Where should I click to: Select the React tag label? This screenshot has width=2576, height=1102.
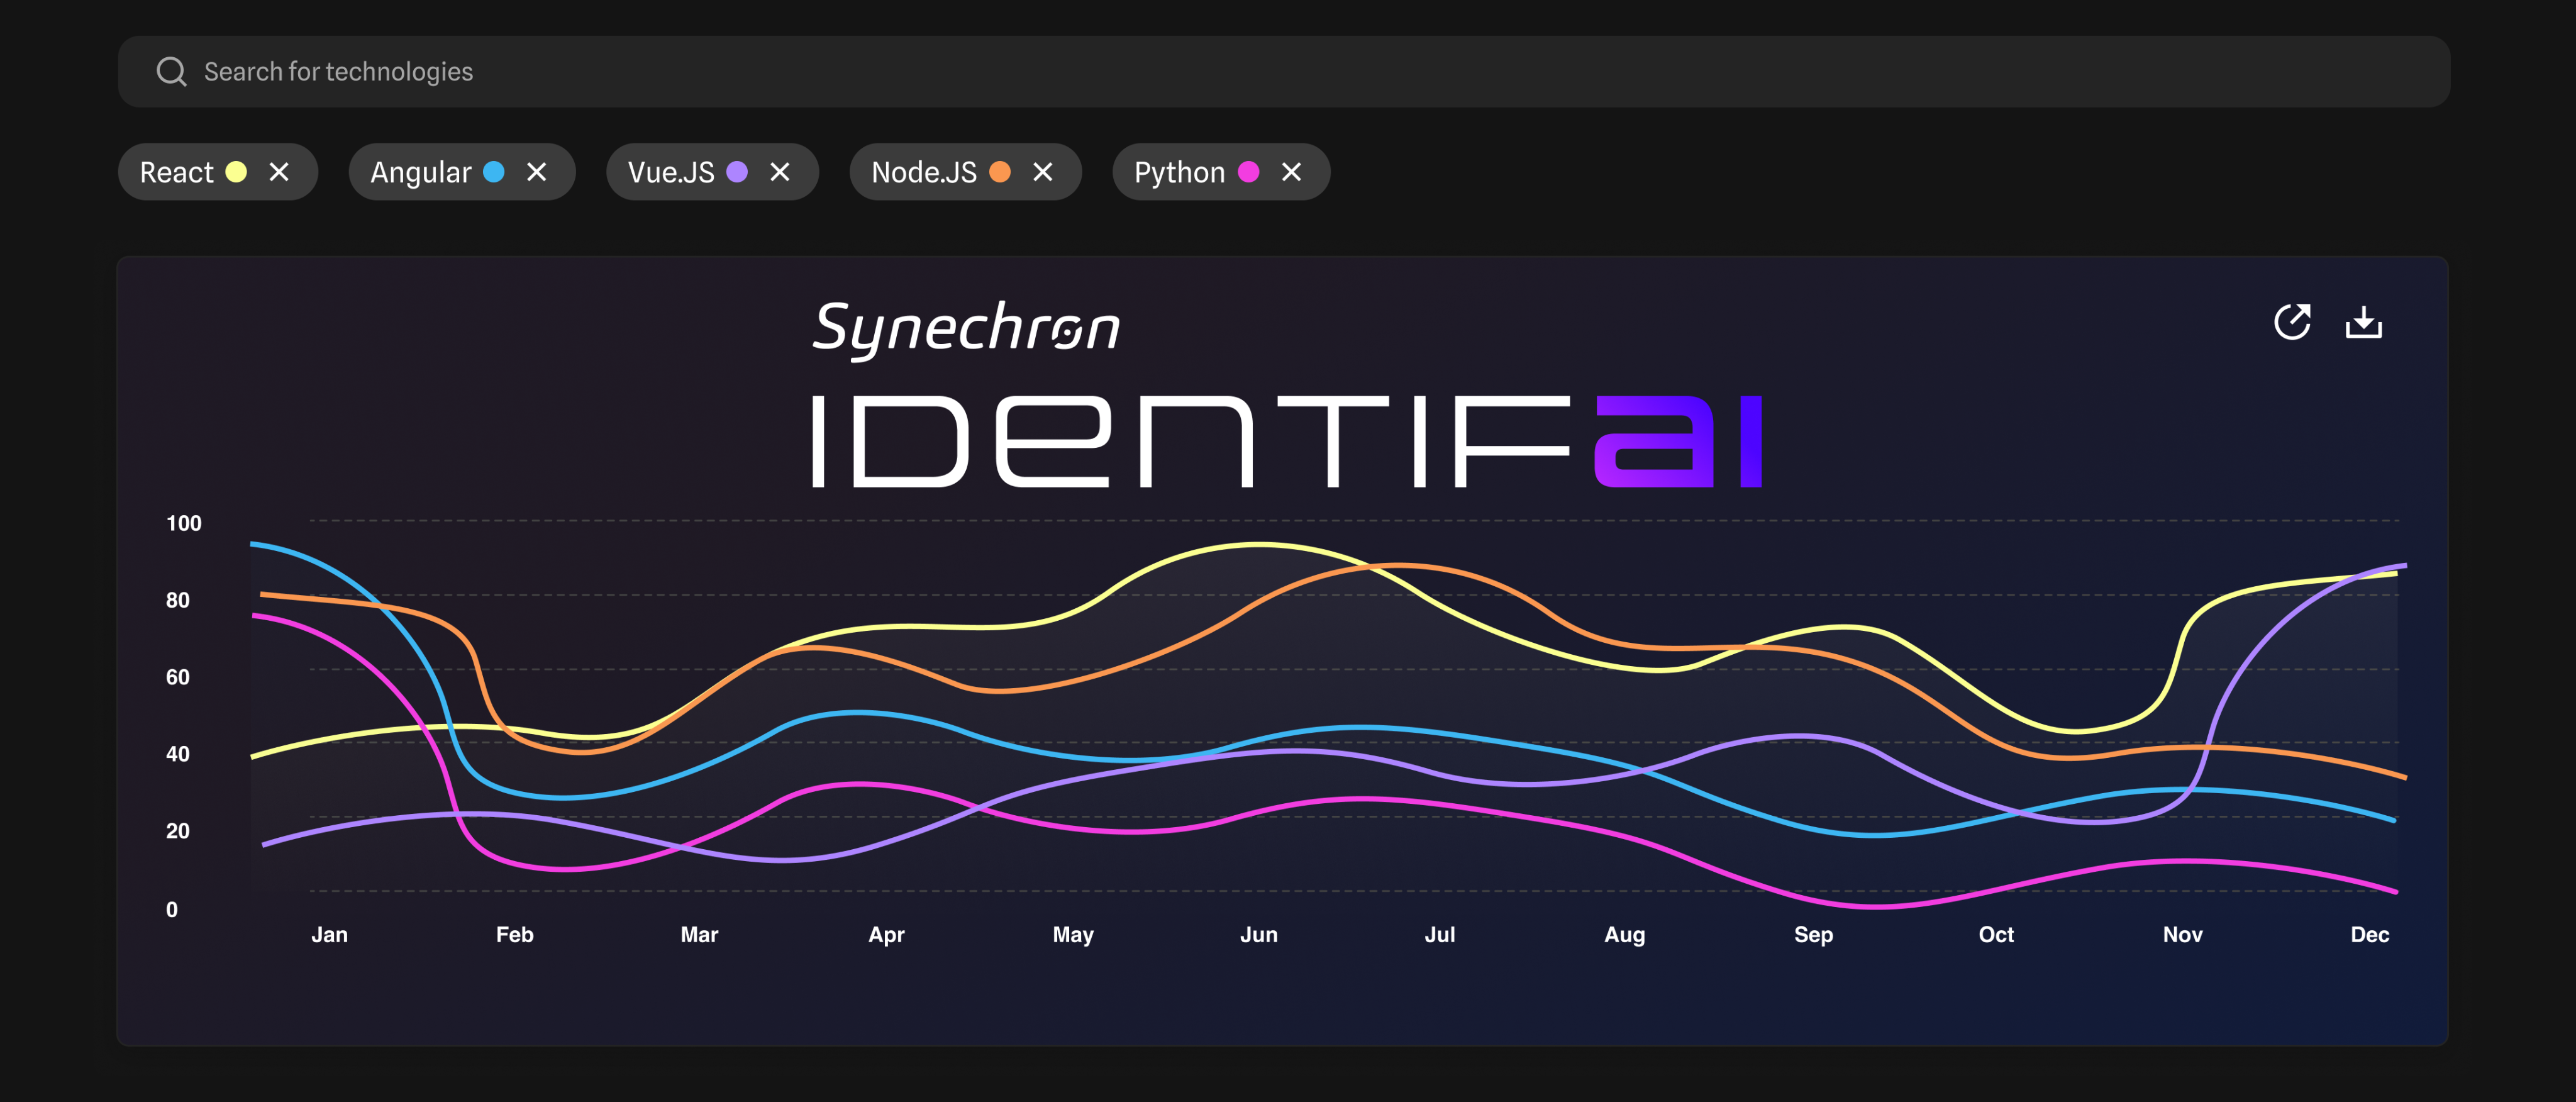pyautogui.click(x=177, y=172)
